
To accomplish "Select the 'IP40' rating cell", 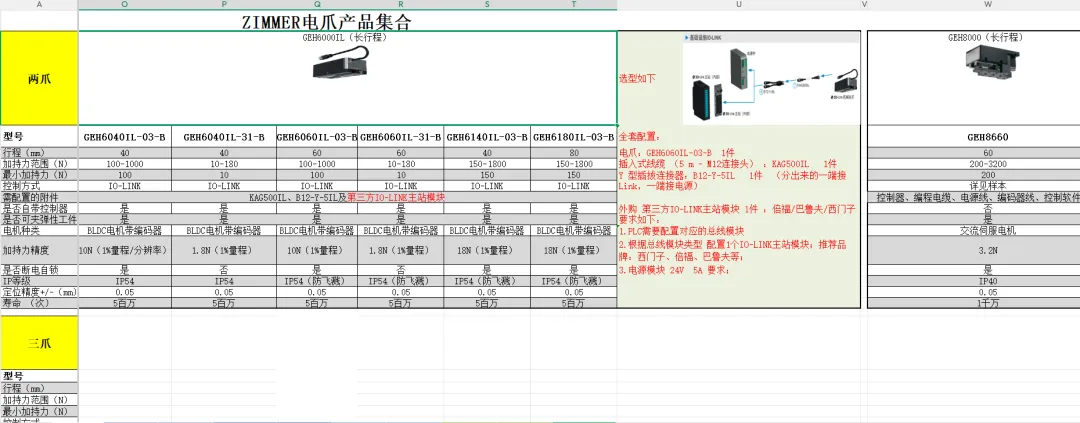I will pyautogui.click(x=987, y=281).
